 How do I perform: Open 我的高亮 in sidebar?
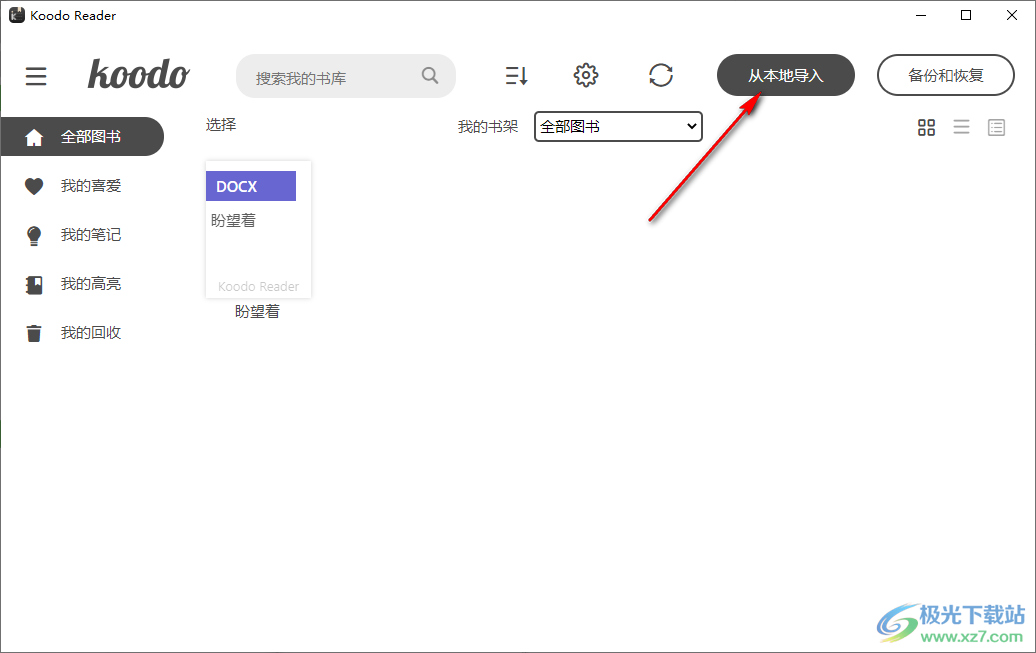click(91, 284)
